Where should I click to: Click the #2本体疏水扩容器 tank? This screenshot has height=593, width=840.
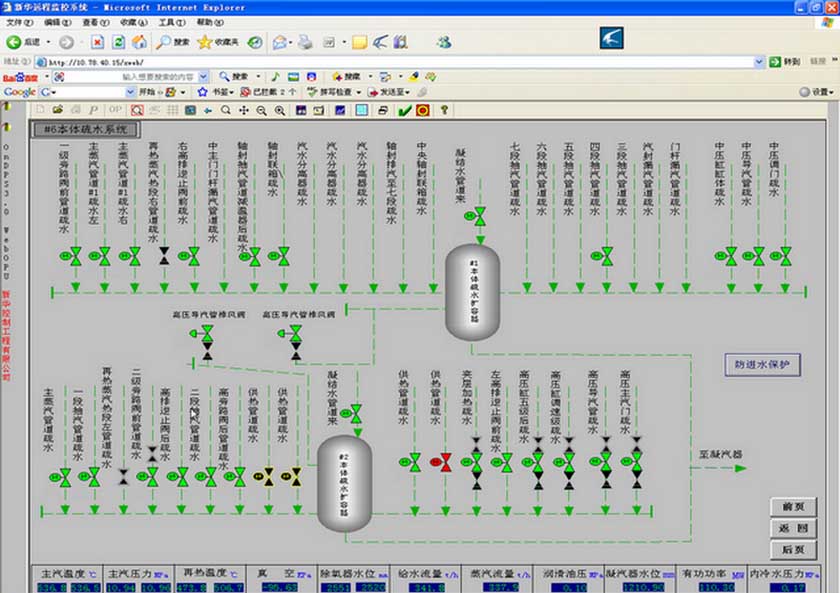coord(344,484)
